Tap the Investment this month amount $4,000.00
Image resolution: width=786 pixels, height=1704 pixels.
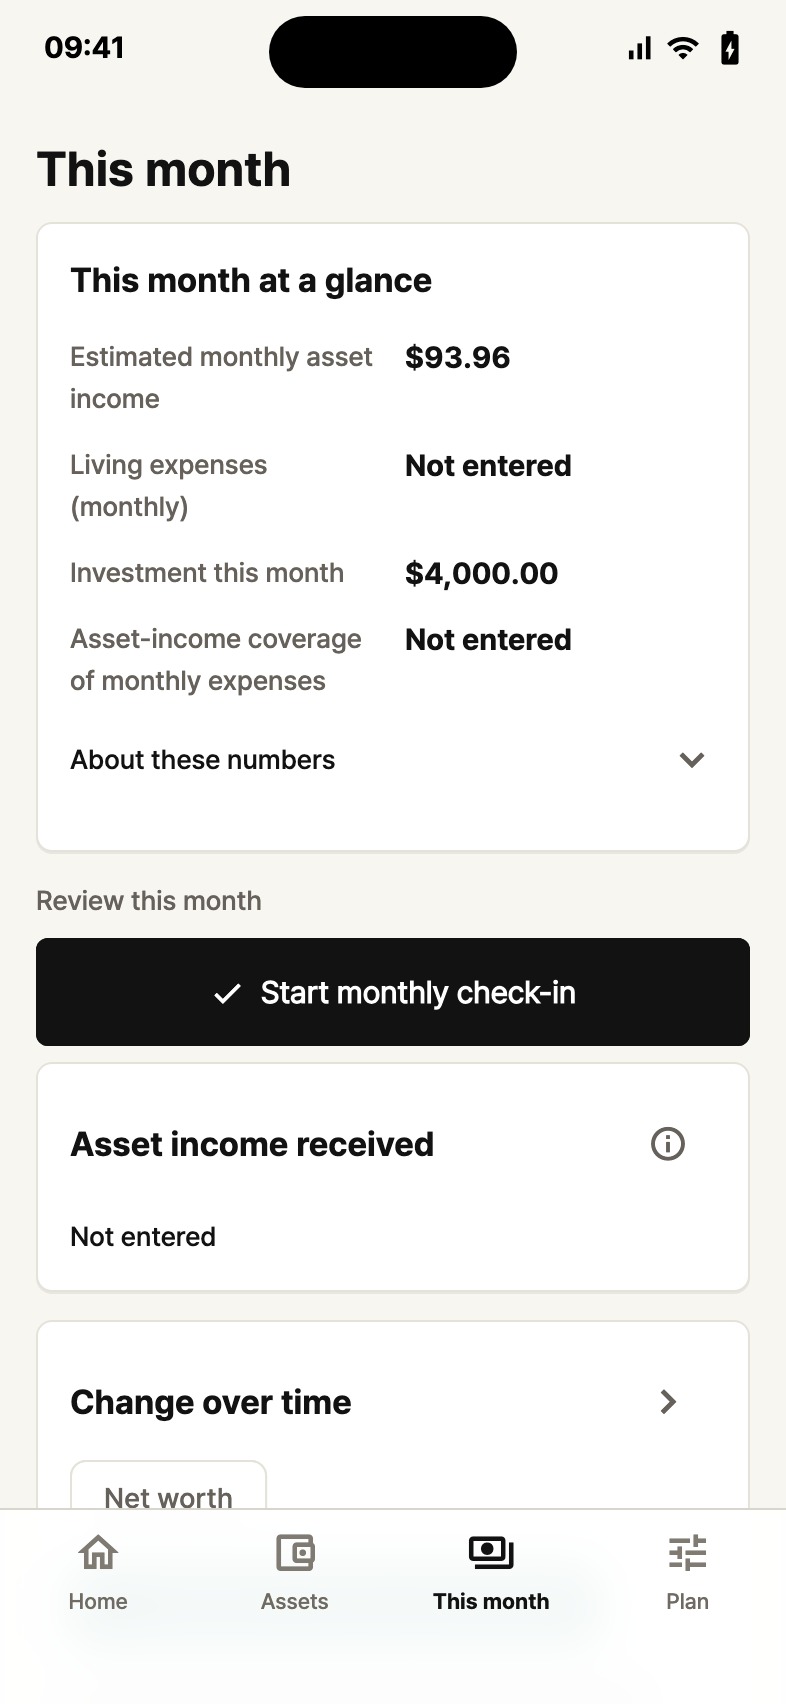(x=481, y=573)
